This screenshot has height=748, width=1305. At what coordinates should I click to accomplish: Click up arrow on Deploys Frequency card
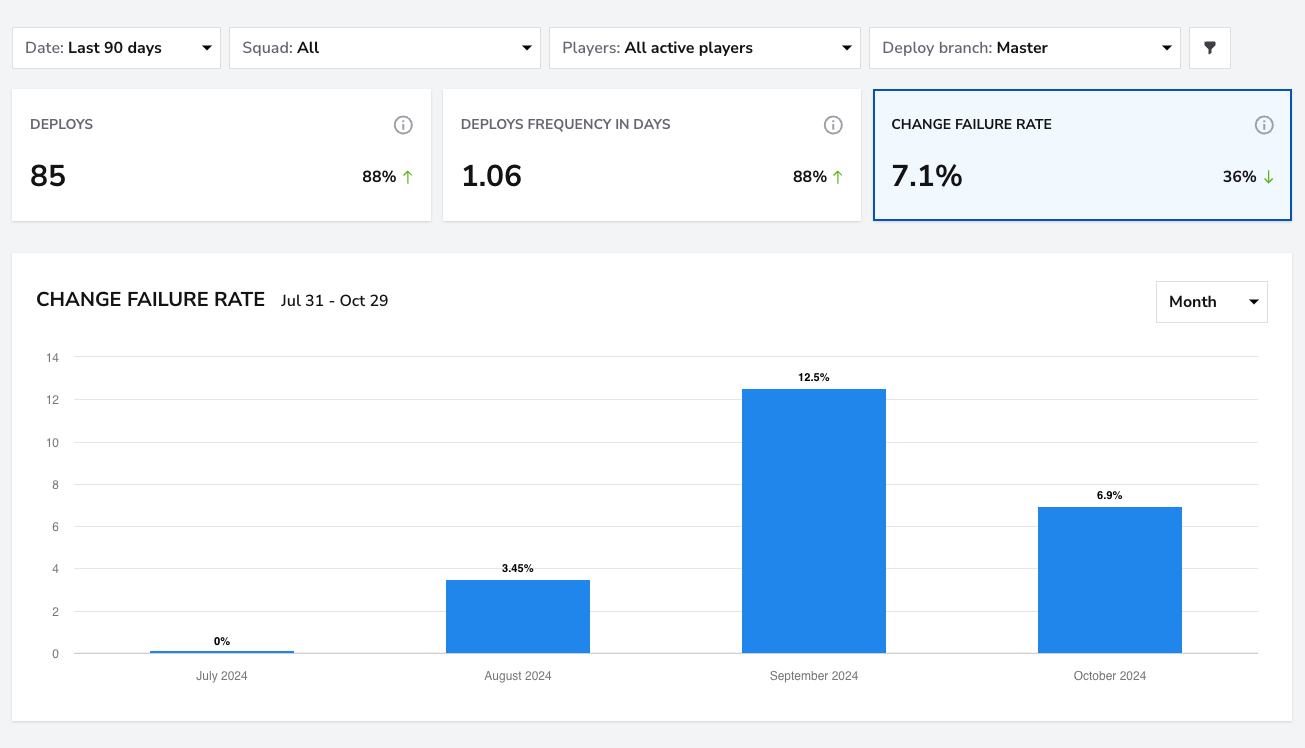pos(837,177)
